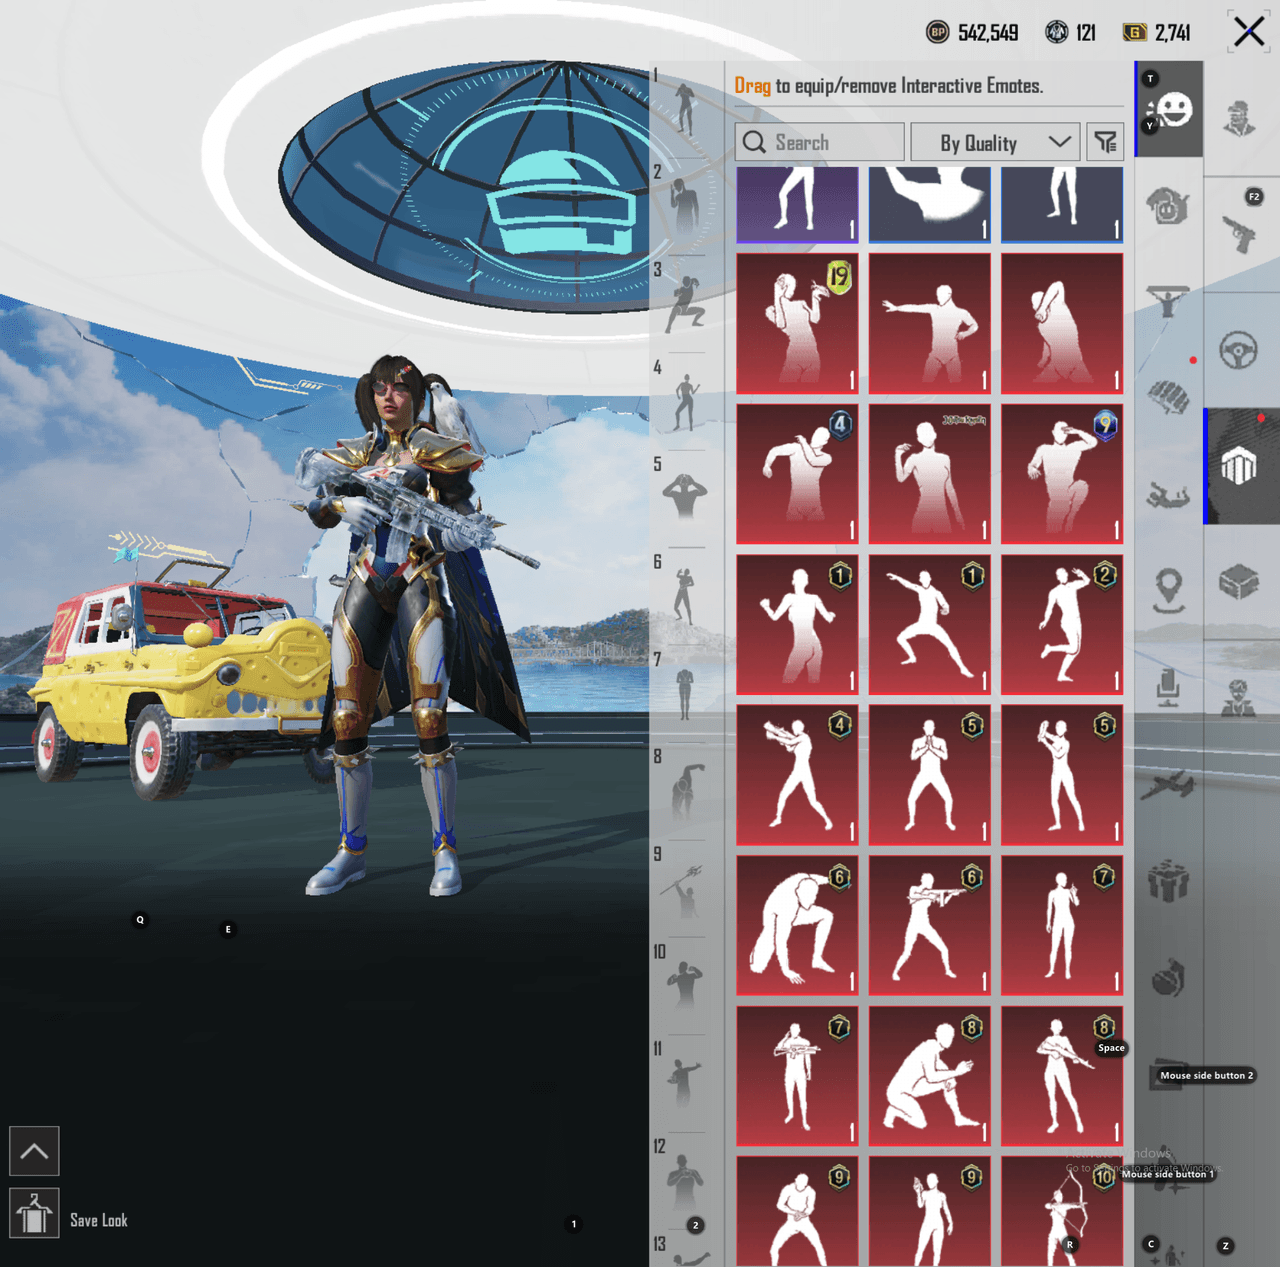Select the emote with blue badge 9
The width and height of the screenshot is (1280, 1267).
pyautogui.click(x=1062, y=474)
